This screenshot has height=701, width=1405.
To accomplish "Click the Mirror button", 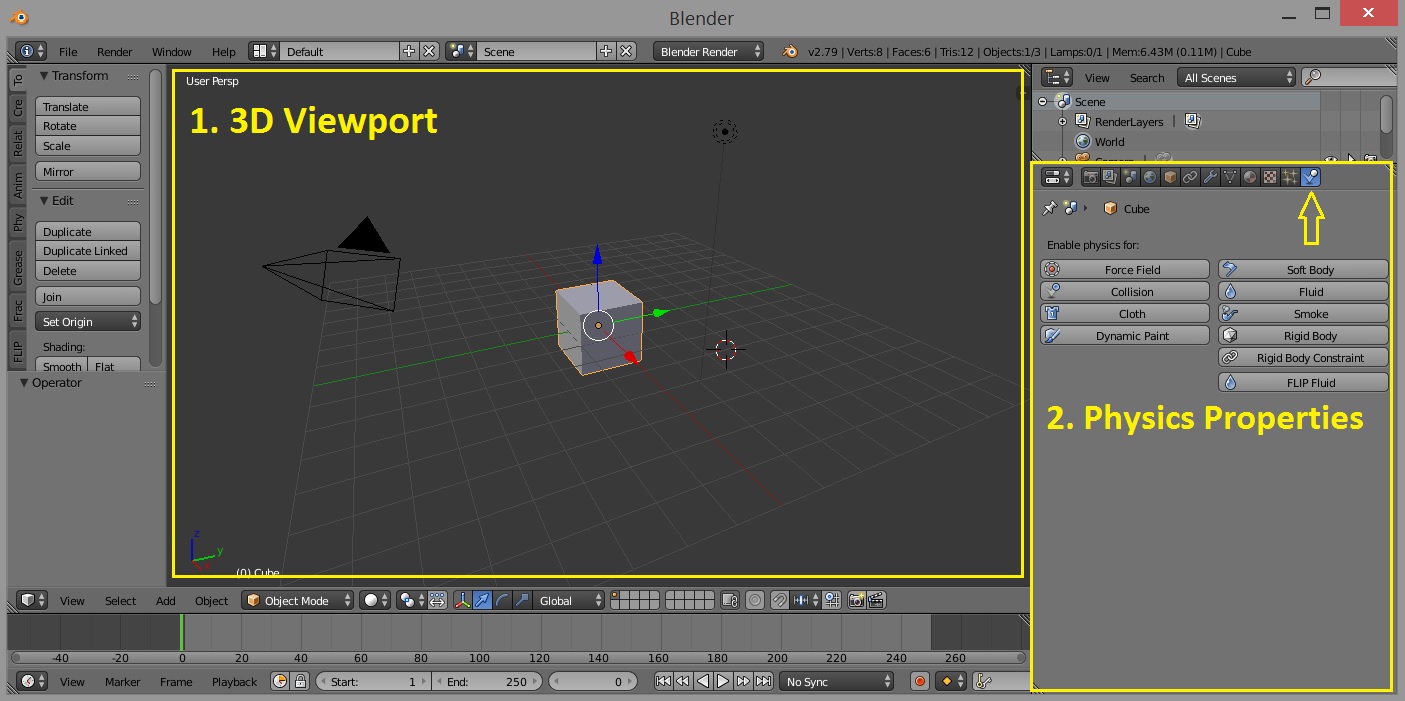I will point(88,171).
